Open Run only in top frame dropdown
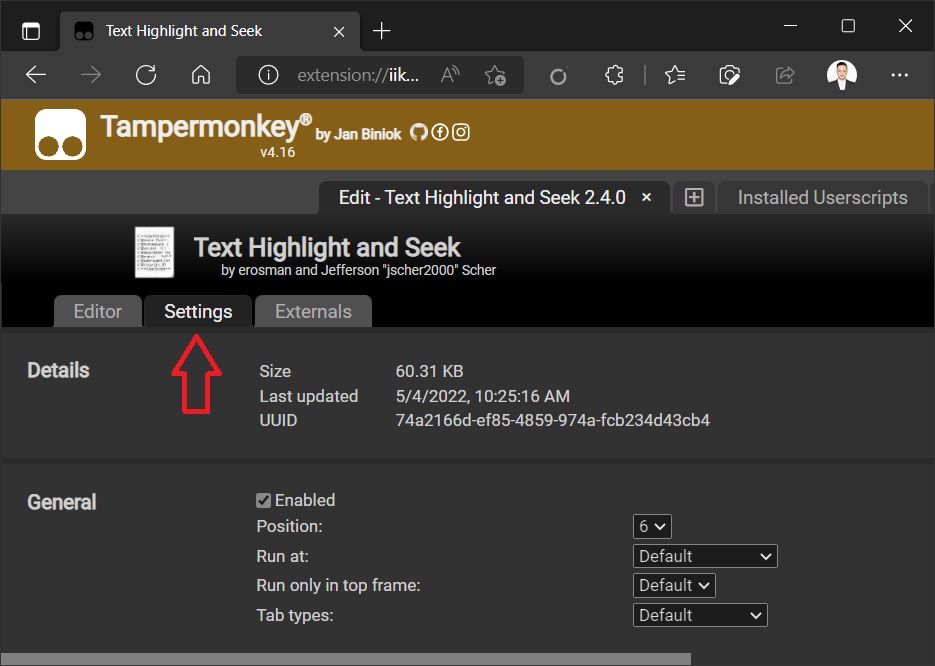 point(674,586)
